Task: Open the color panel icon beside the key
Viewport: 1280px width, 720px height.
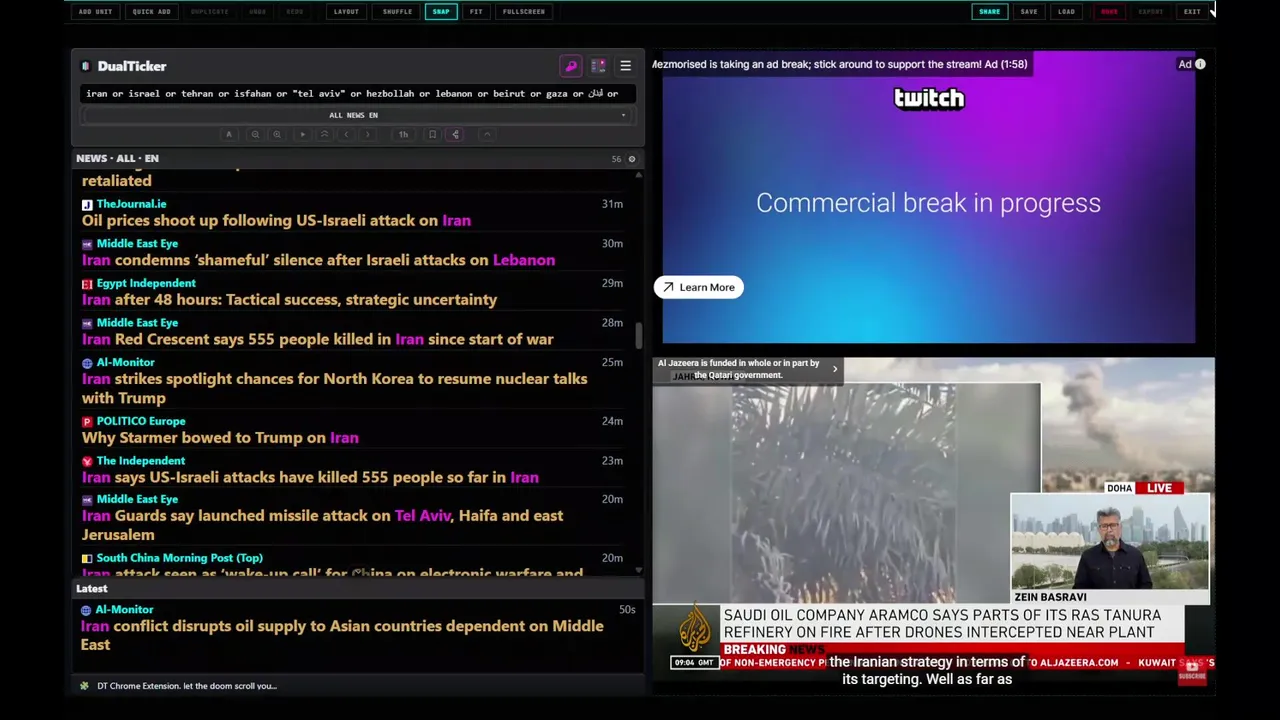Action: 598,66
